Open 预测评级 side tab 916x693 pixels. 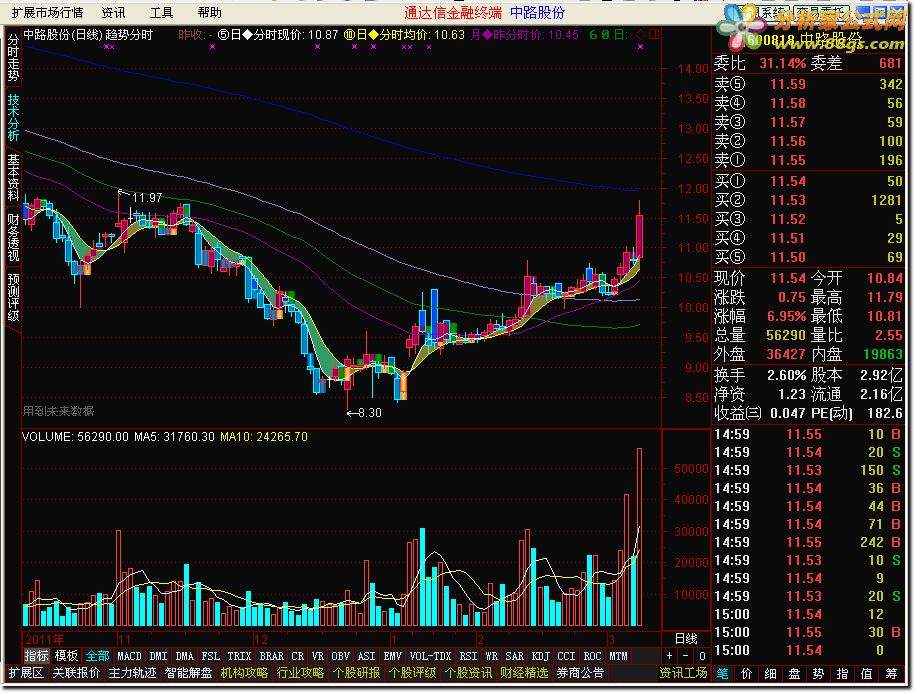[x=13, y=297]
